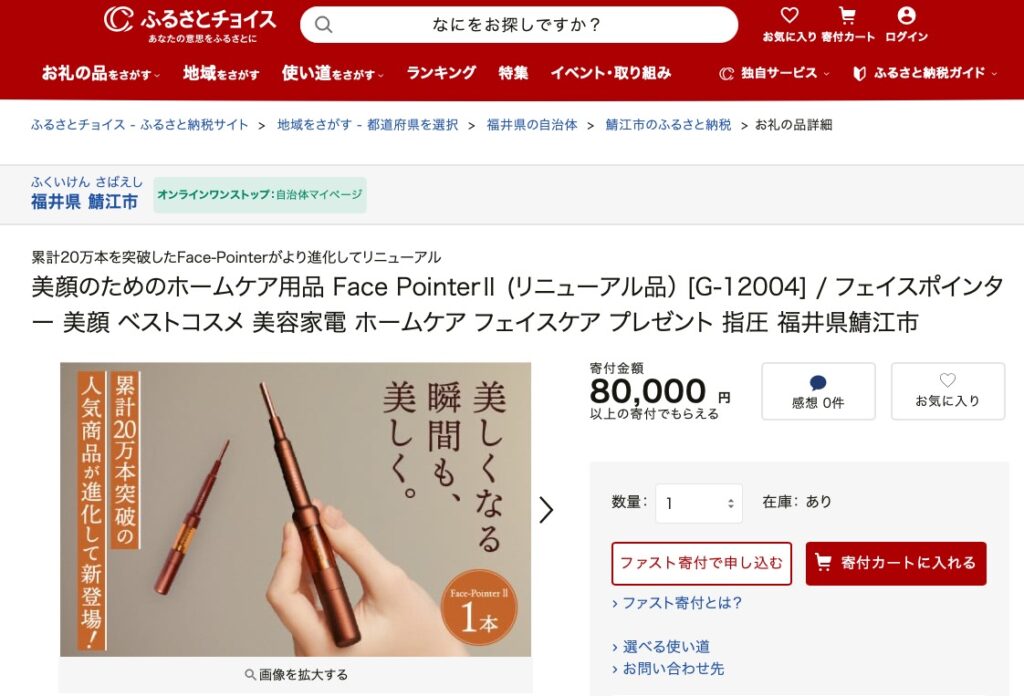Screen dimensions: 1024x696
Task: Click ファスト寄付で申し込む button
Action: click(701, 563)
